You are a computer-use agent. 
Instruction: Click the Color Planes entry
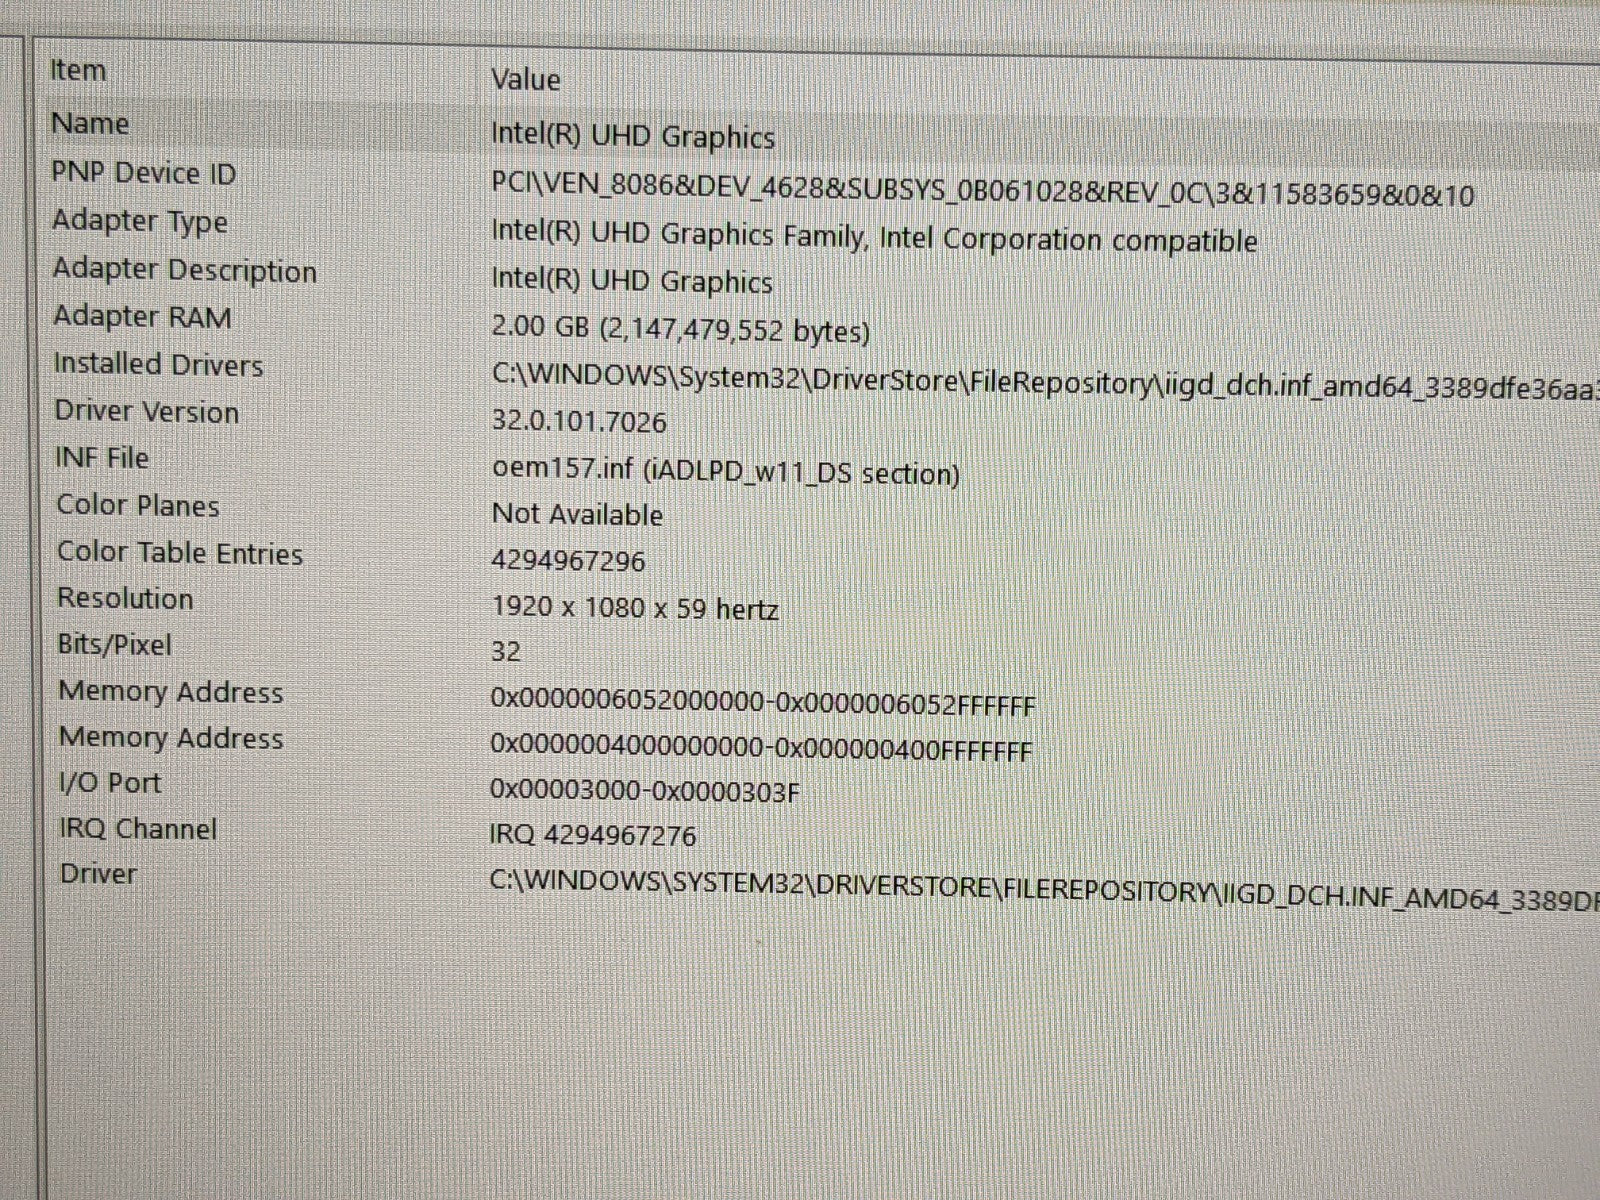[138, 505]
